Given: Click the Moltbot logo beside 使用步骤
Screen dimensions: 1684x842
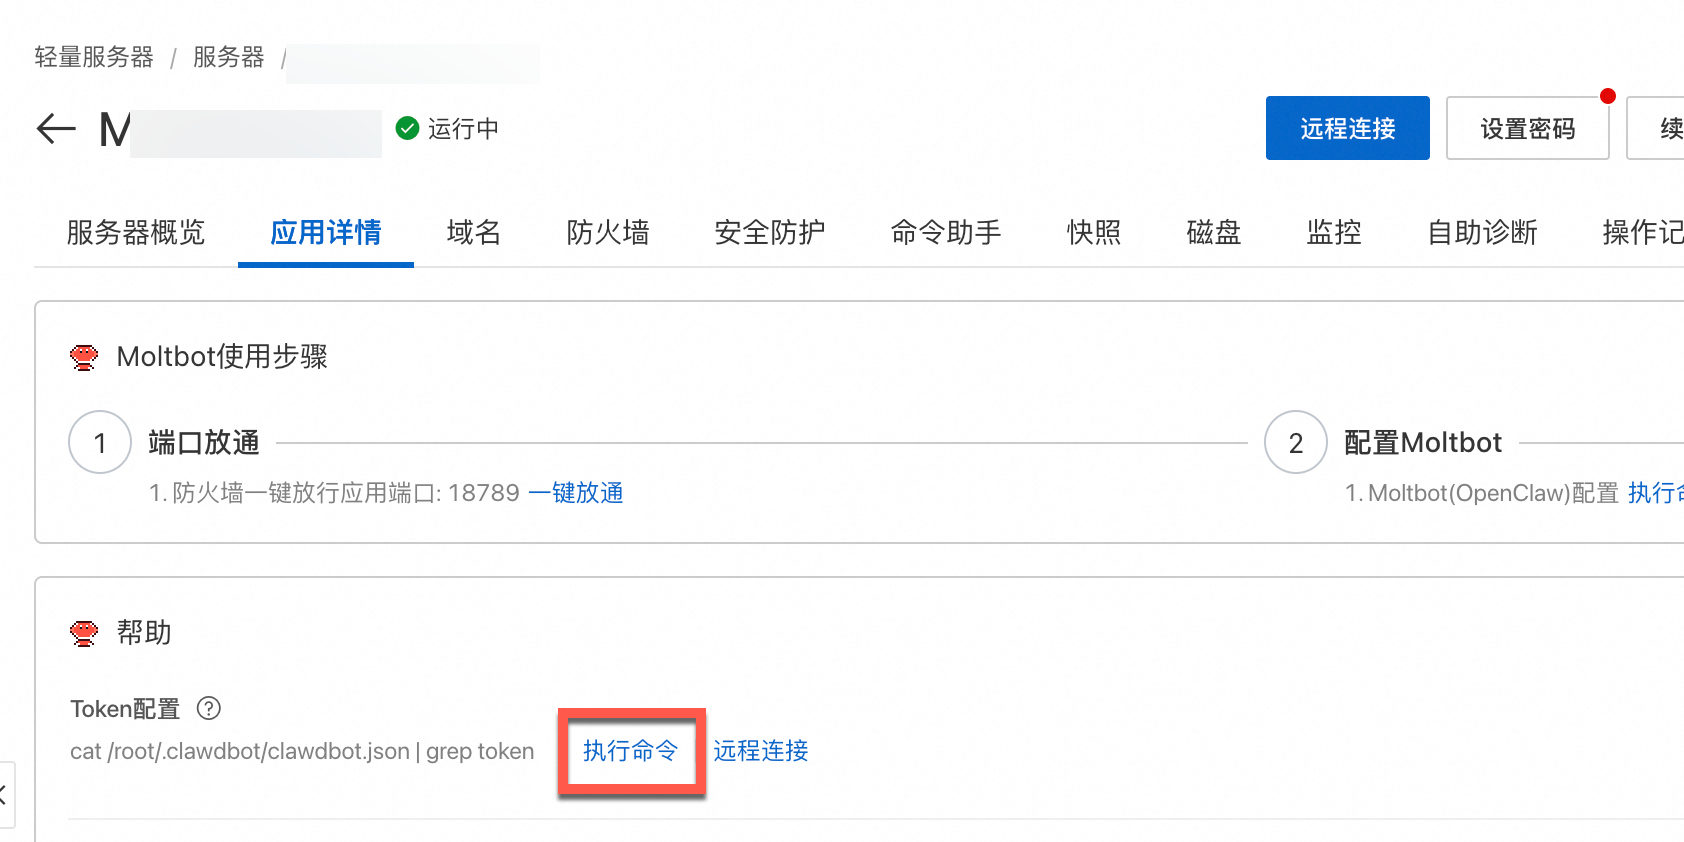Looking at the screenshot, I should [x=84, y=357].
